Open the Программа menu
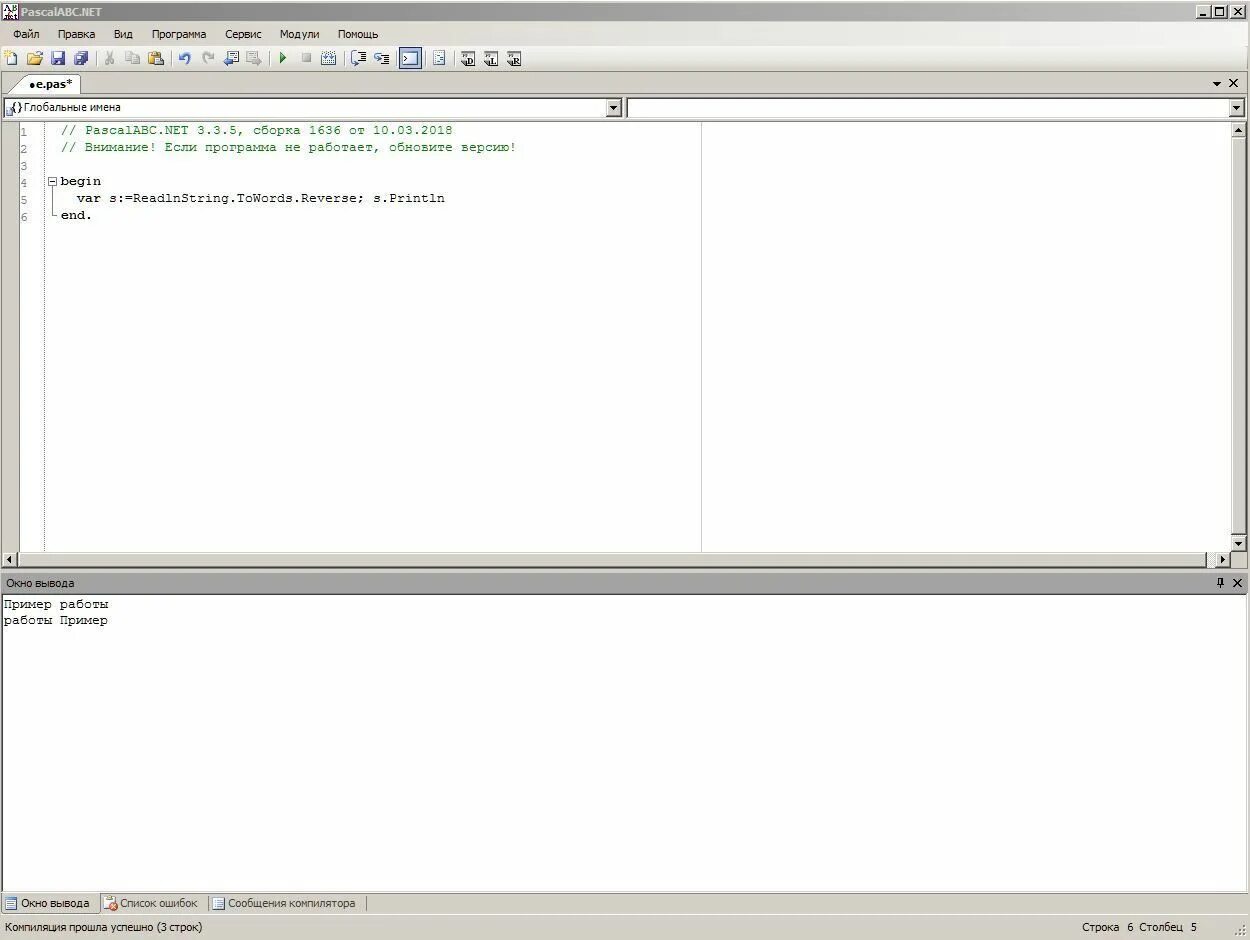The width and height of the screenshot is (1250, 940). pyautogui.click(x=179, y=34)
